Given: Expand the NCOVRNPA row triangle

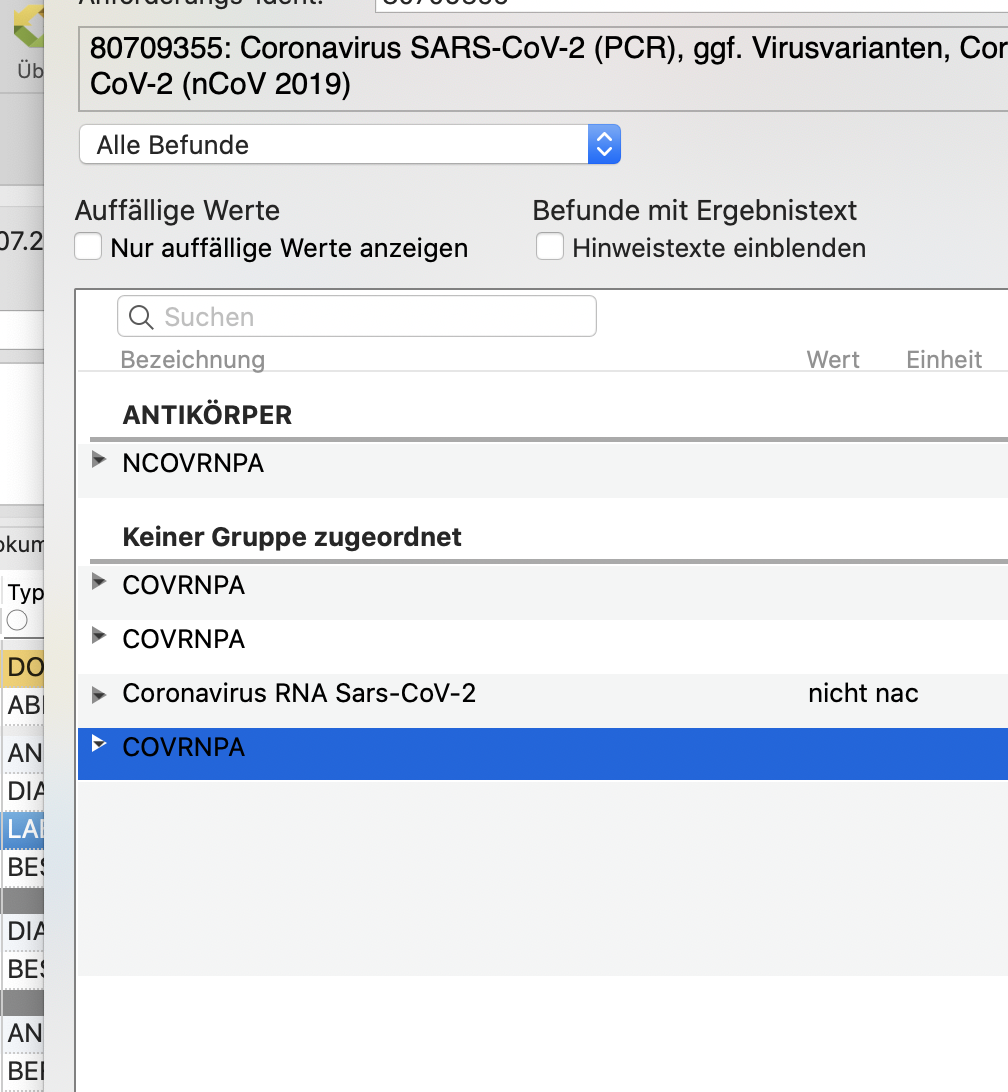Looking at the screenshot, I should 99,460.
